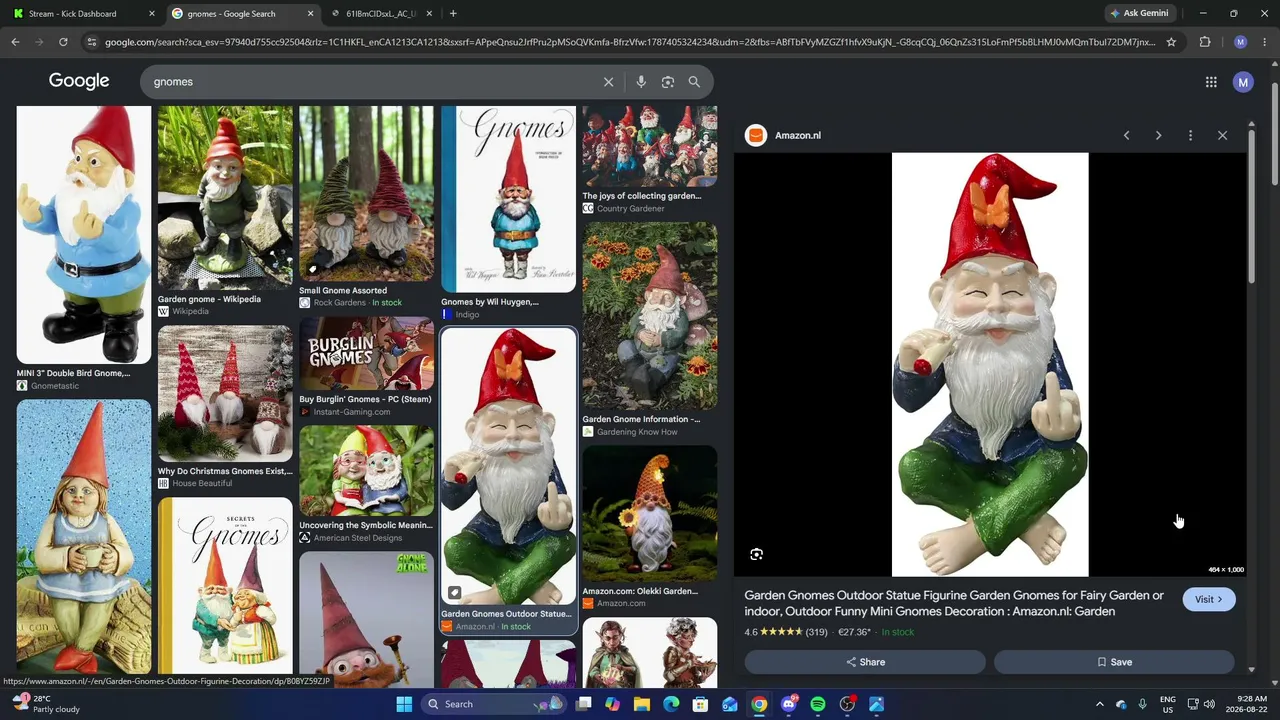Reload the page in Chrome
The width and height of the screenshot is (1280, 720).
click(63, 42)
